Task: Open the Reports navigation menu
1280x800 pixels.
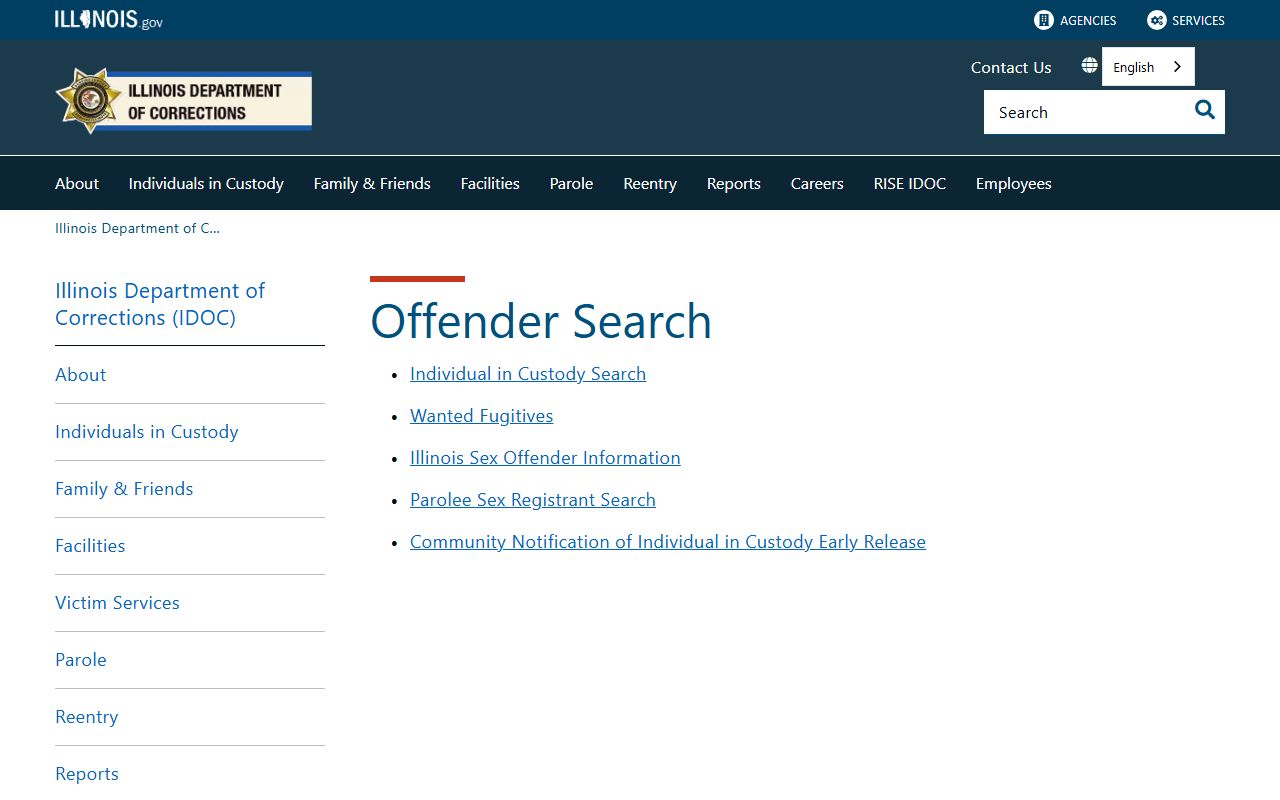Action: [734, 183]
